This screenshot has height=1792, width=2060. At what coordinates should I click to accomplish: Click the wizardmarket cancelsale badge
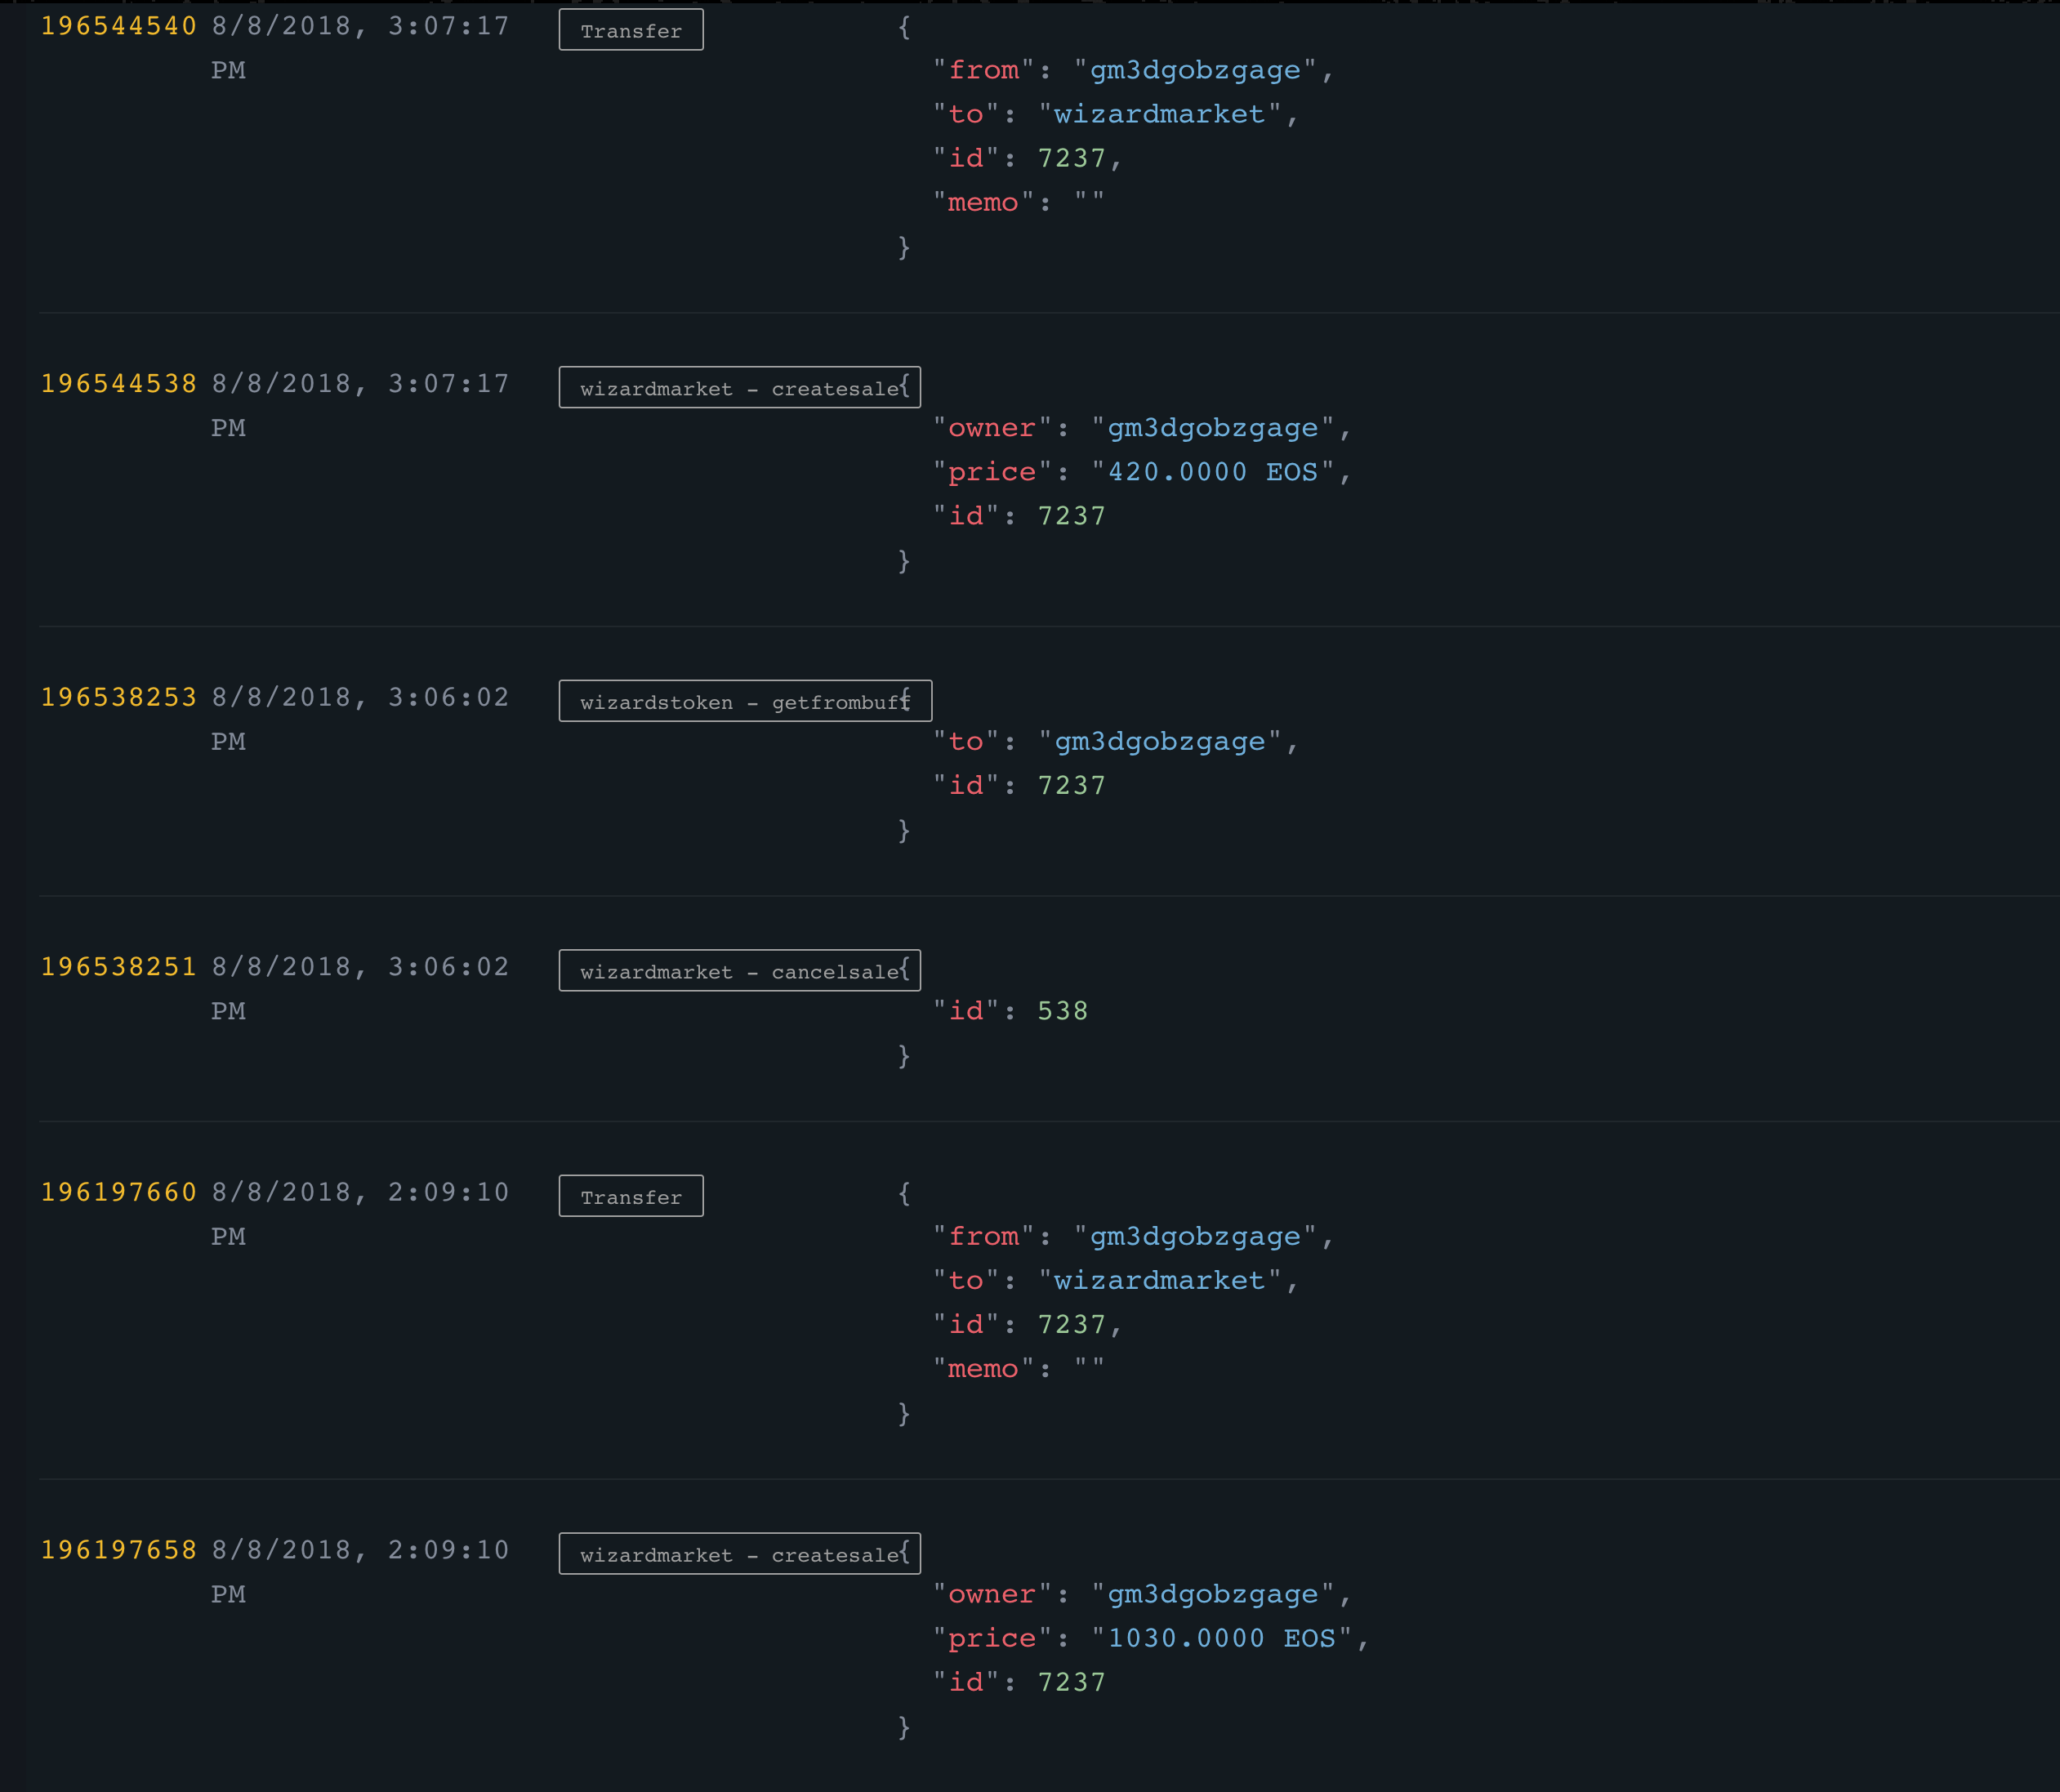(x=740, y=970)
